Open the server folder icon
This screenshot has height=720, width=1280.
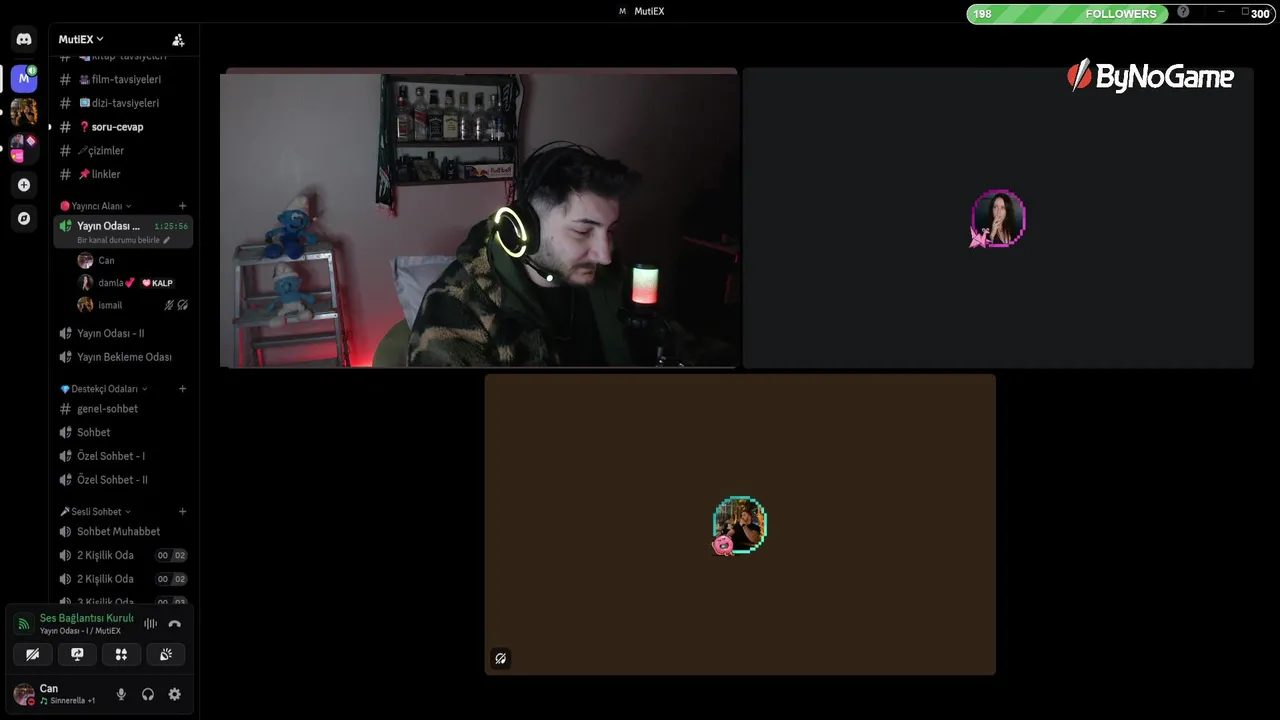click(24, 148)
